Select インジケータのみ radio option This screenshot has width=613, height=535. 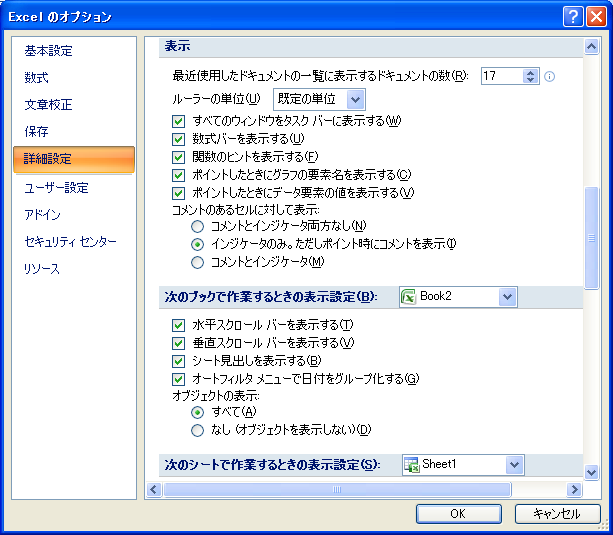click(197, 244)
